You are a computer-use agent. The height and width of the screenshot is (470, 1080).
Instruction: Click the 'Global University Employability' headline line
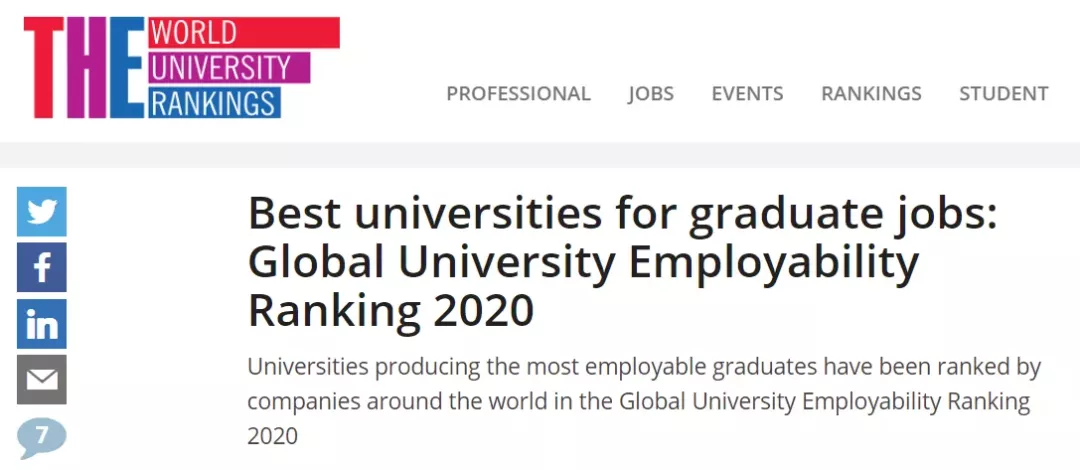583,263
